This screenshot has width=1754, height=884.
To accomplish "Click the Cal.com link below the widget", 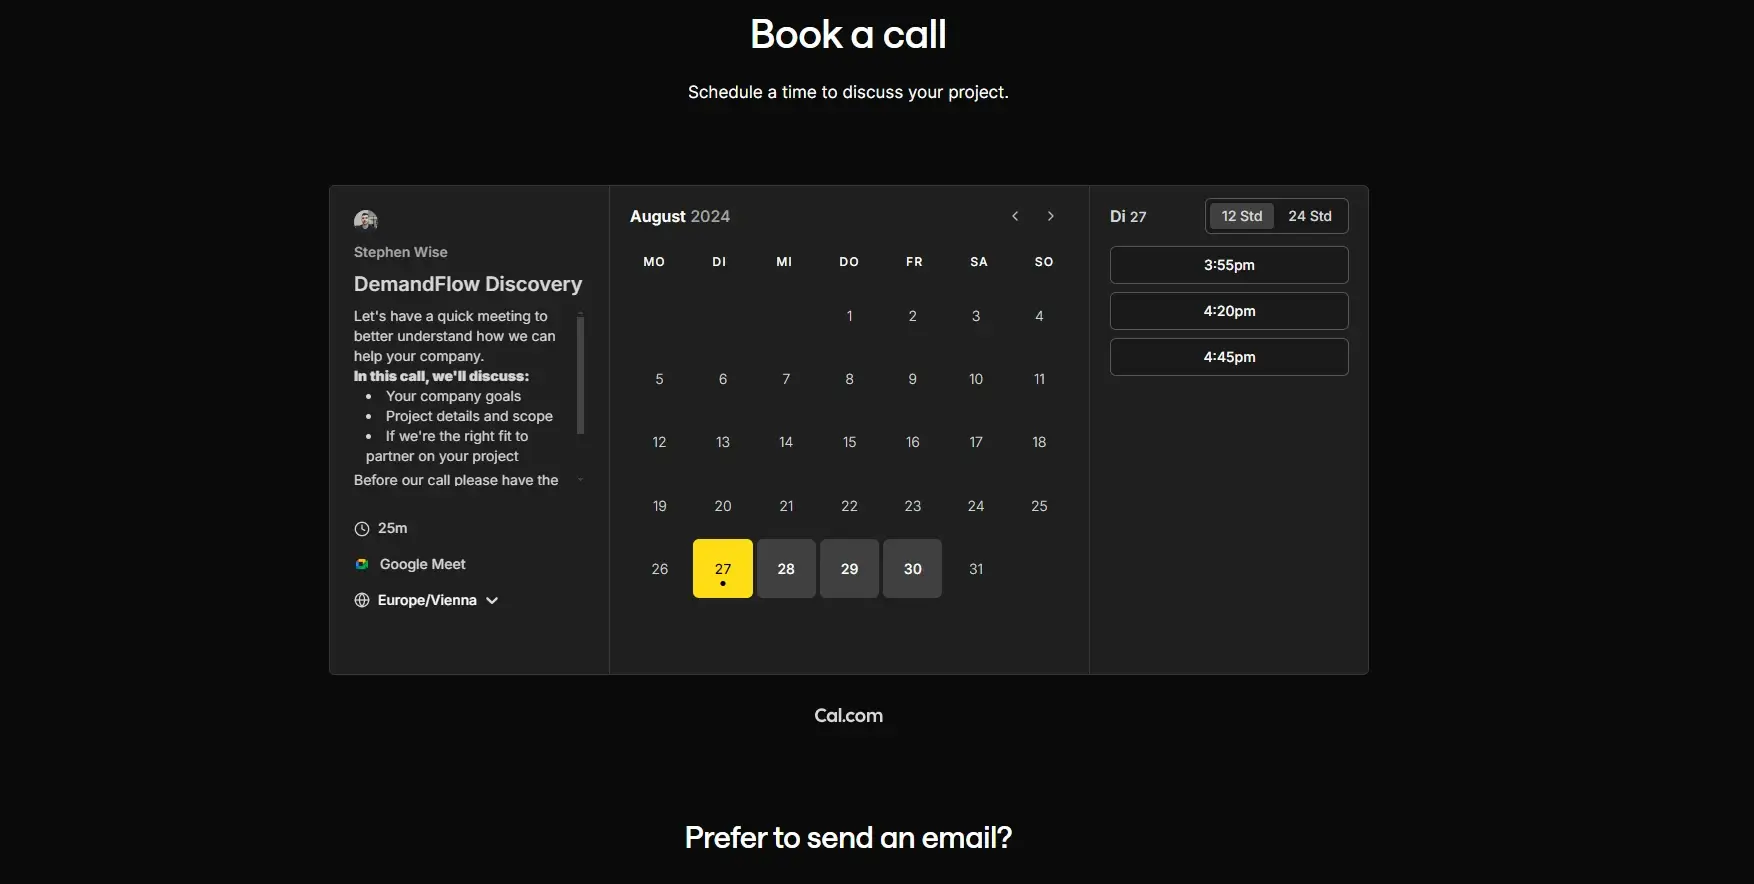I will click(848, 715).
